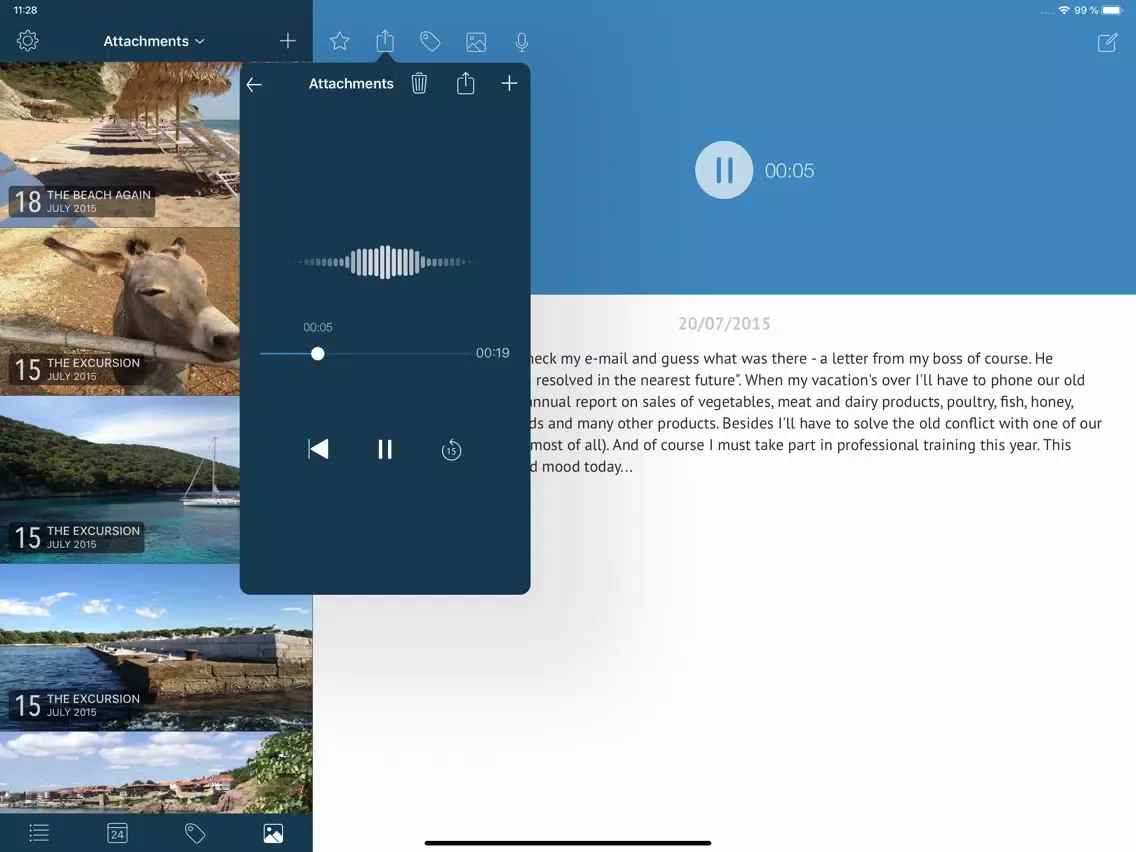This screenshot has height=852, width=1136.
Task: Delete the attachment with trash icon
Action: point(419,84)
